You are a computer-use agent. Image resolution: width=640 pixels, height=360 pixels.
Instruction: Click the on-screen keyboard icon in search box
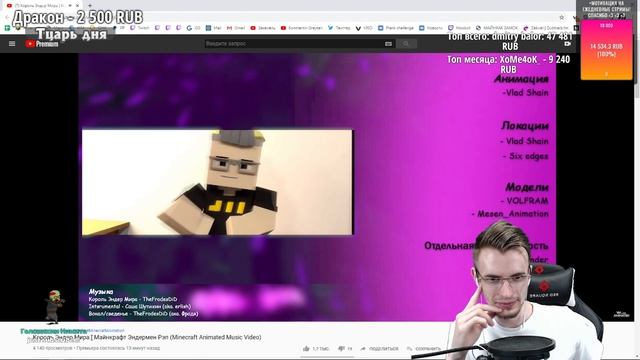pyautogui.click(x=388, y=44)
